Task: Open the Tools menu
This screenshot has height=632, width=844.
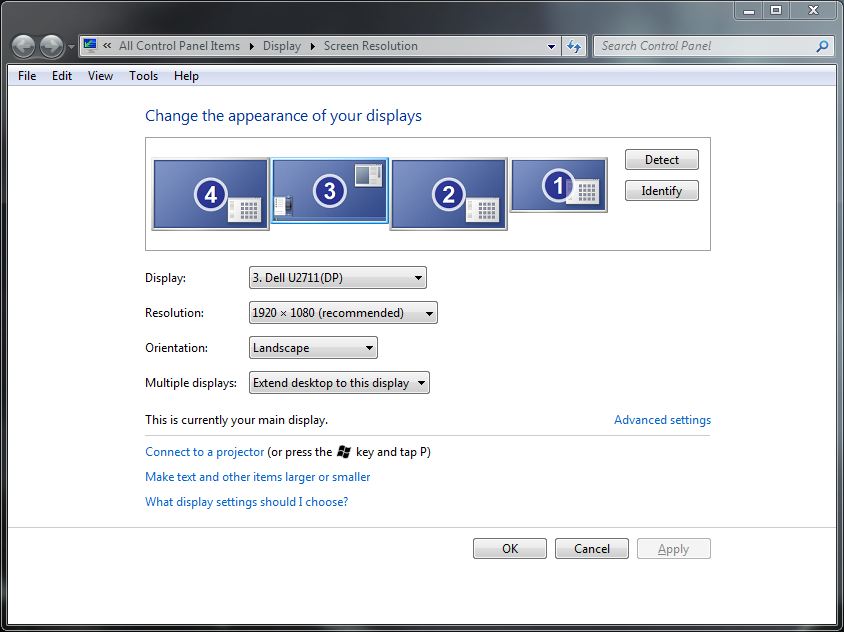Action: coord(143,76)
